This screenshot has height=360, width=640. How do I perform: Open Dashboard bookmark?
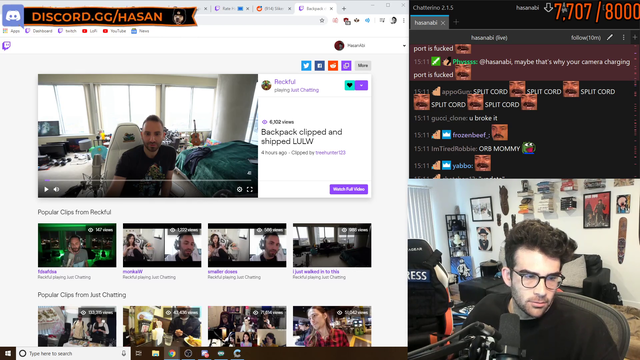[39, 31]
